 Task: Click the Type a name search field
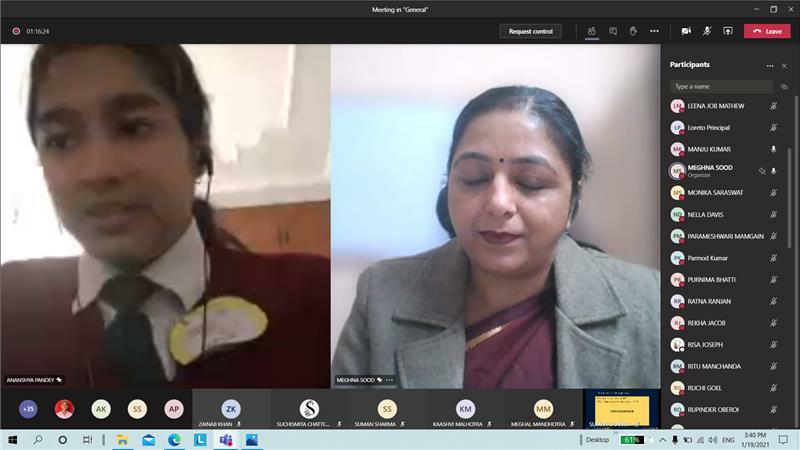[x=720, y=87]
